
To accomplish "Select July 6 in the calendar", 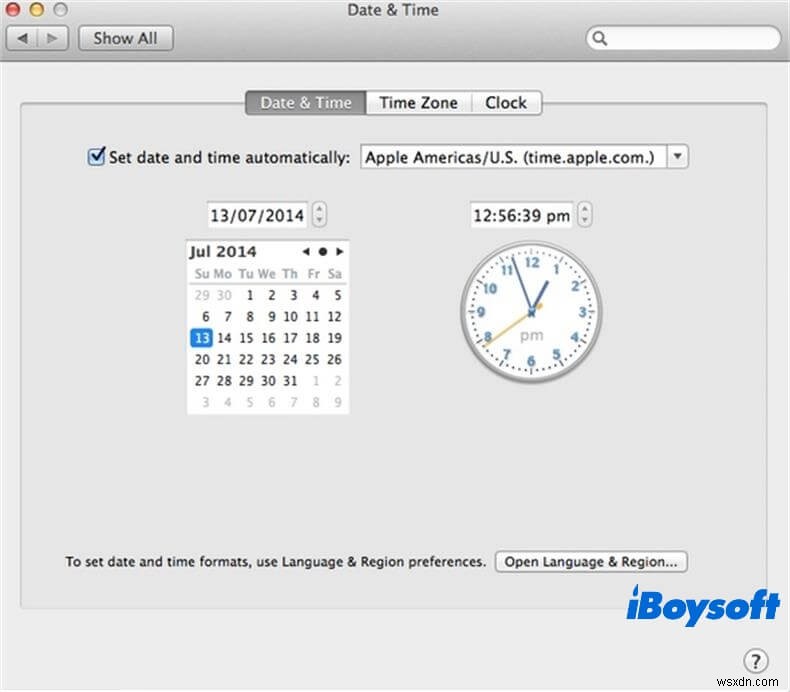I will [x=206, y=317].
